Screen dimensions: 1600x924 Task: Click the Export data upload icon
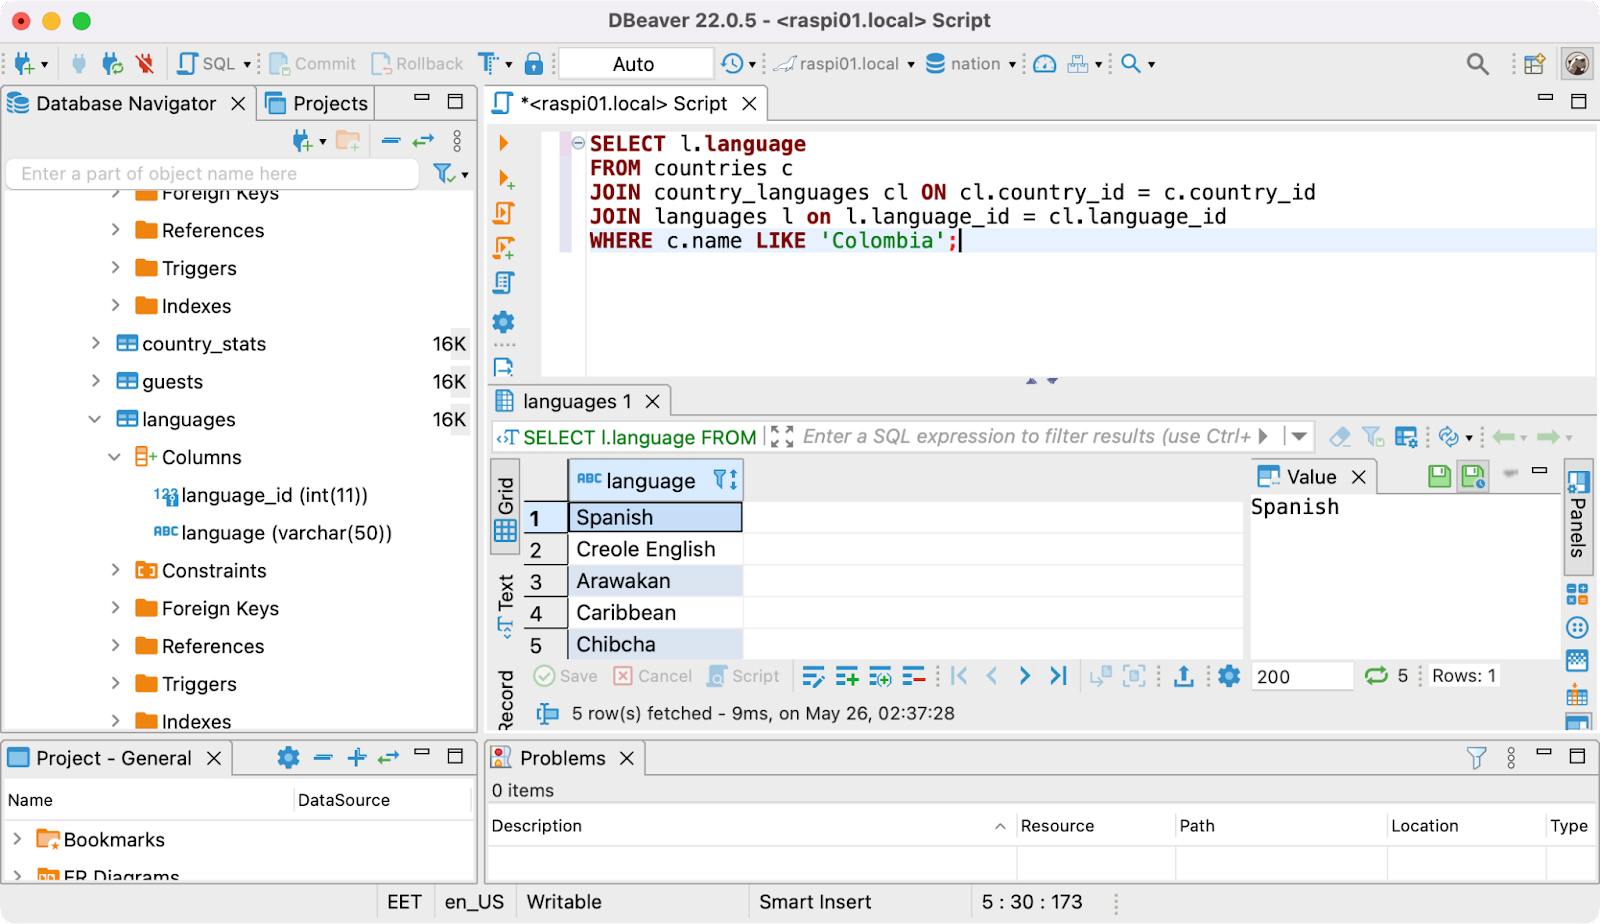point(1184,677)
